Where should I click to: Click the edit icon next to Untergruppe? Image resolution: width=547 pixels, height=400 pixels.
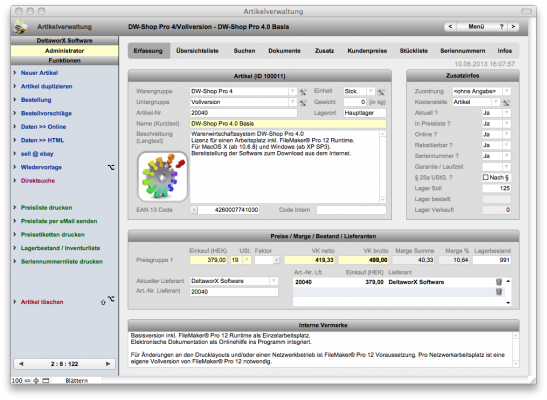303,103
